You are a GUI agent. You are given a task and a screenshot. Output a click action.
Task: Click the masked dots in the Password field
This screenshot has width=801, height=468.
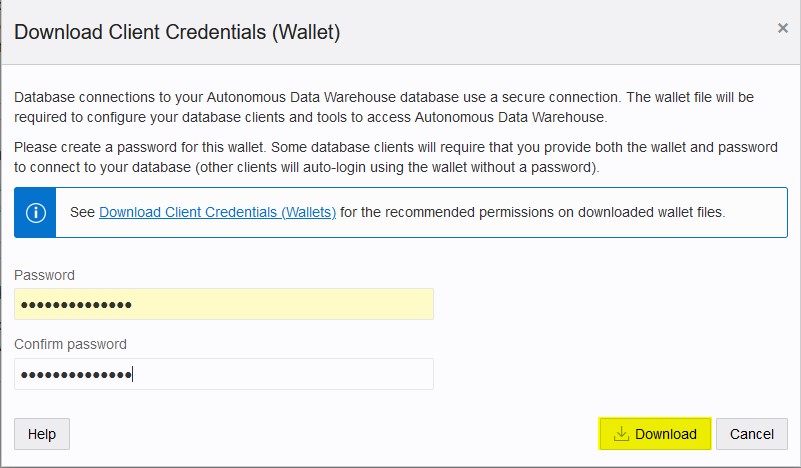(x=76, y=305)
